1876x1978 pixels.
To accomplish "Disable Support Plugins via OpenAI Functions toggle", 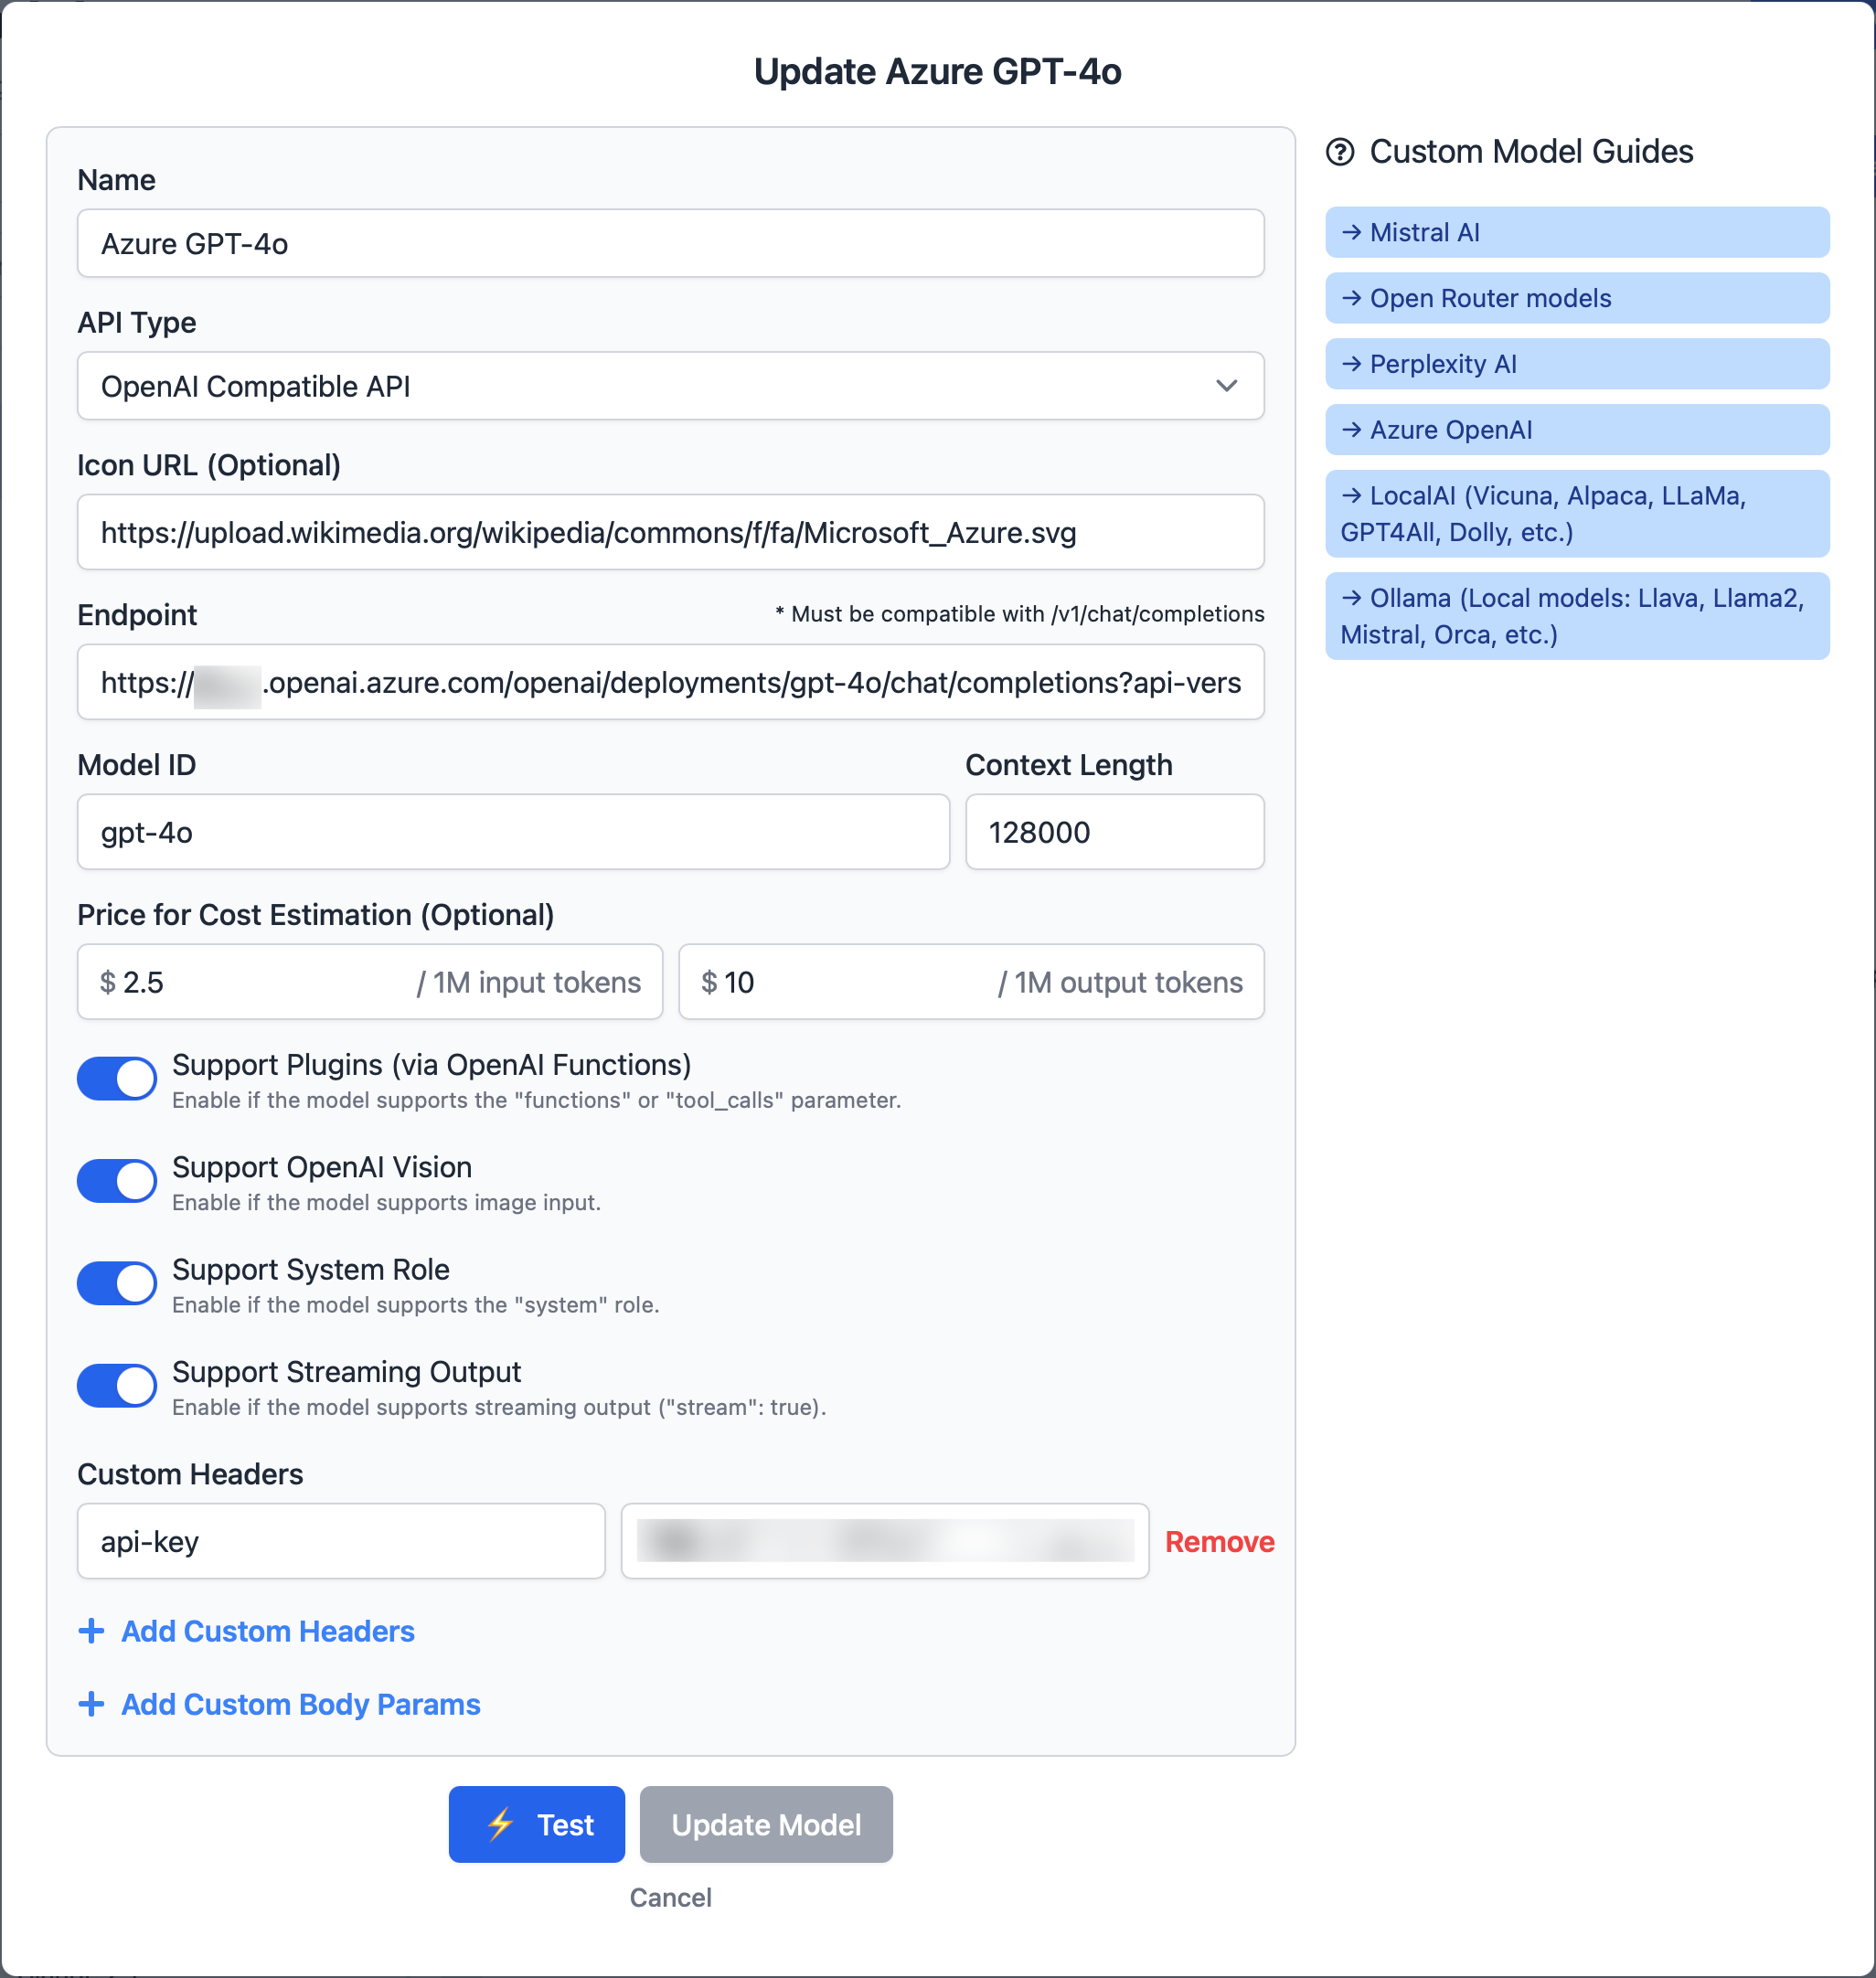I will click(117, 1079).
